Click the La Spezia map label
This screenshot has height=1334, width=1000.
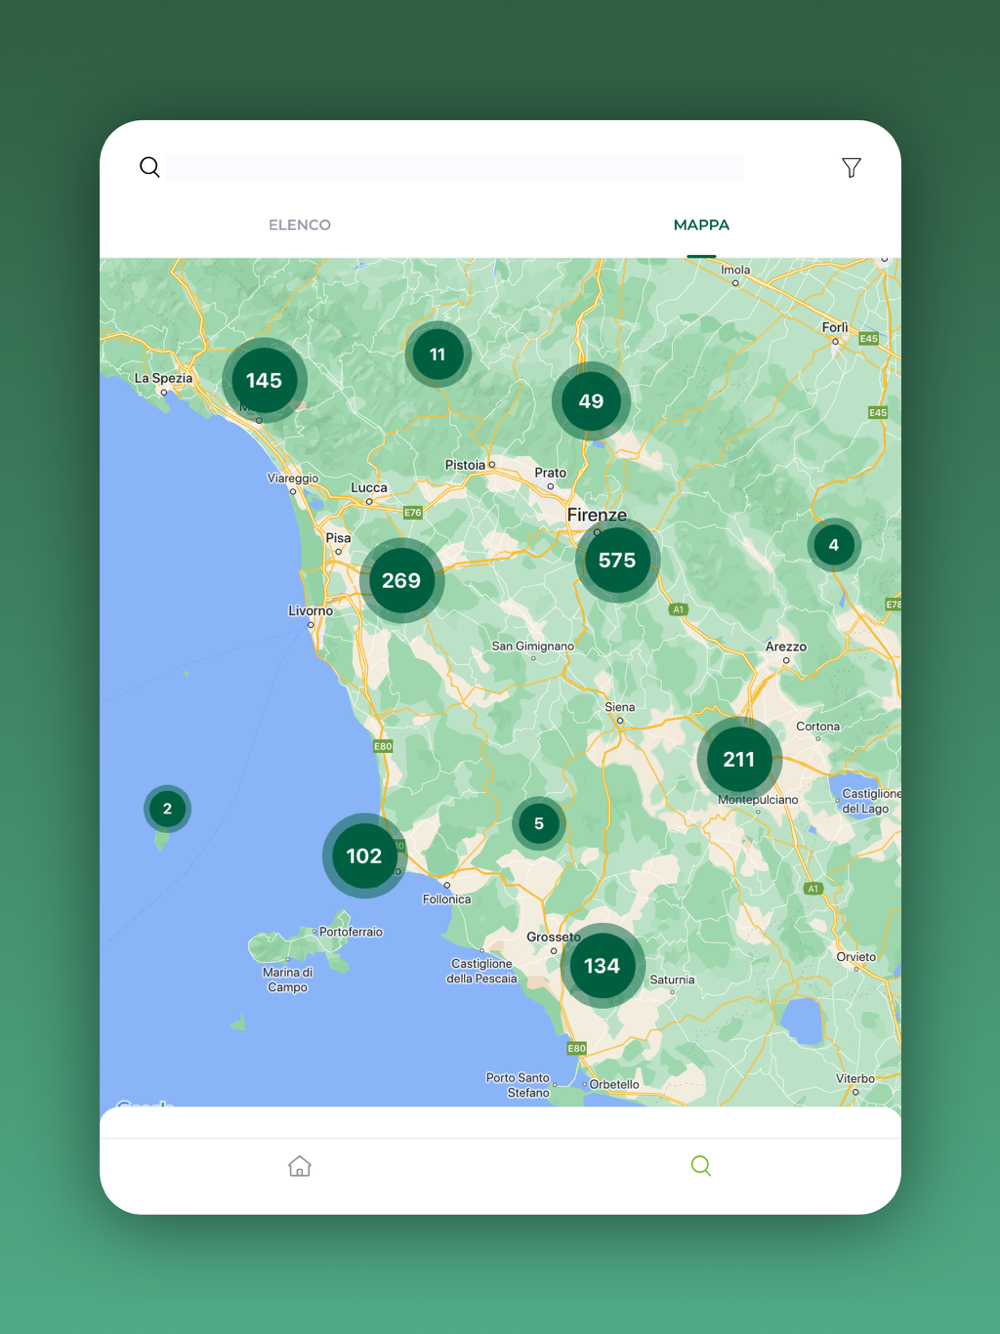163,379
